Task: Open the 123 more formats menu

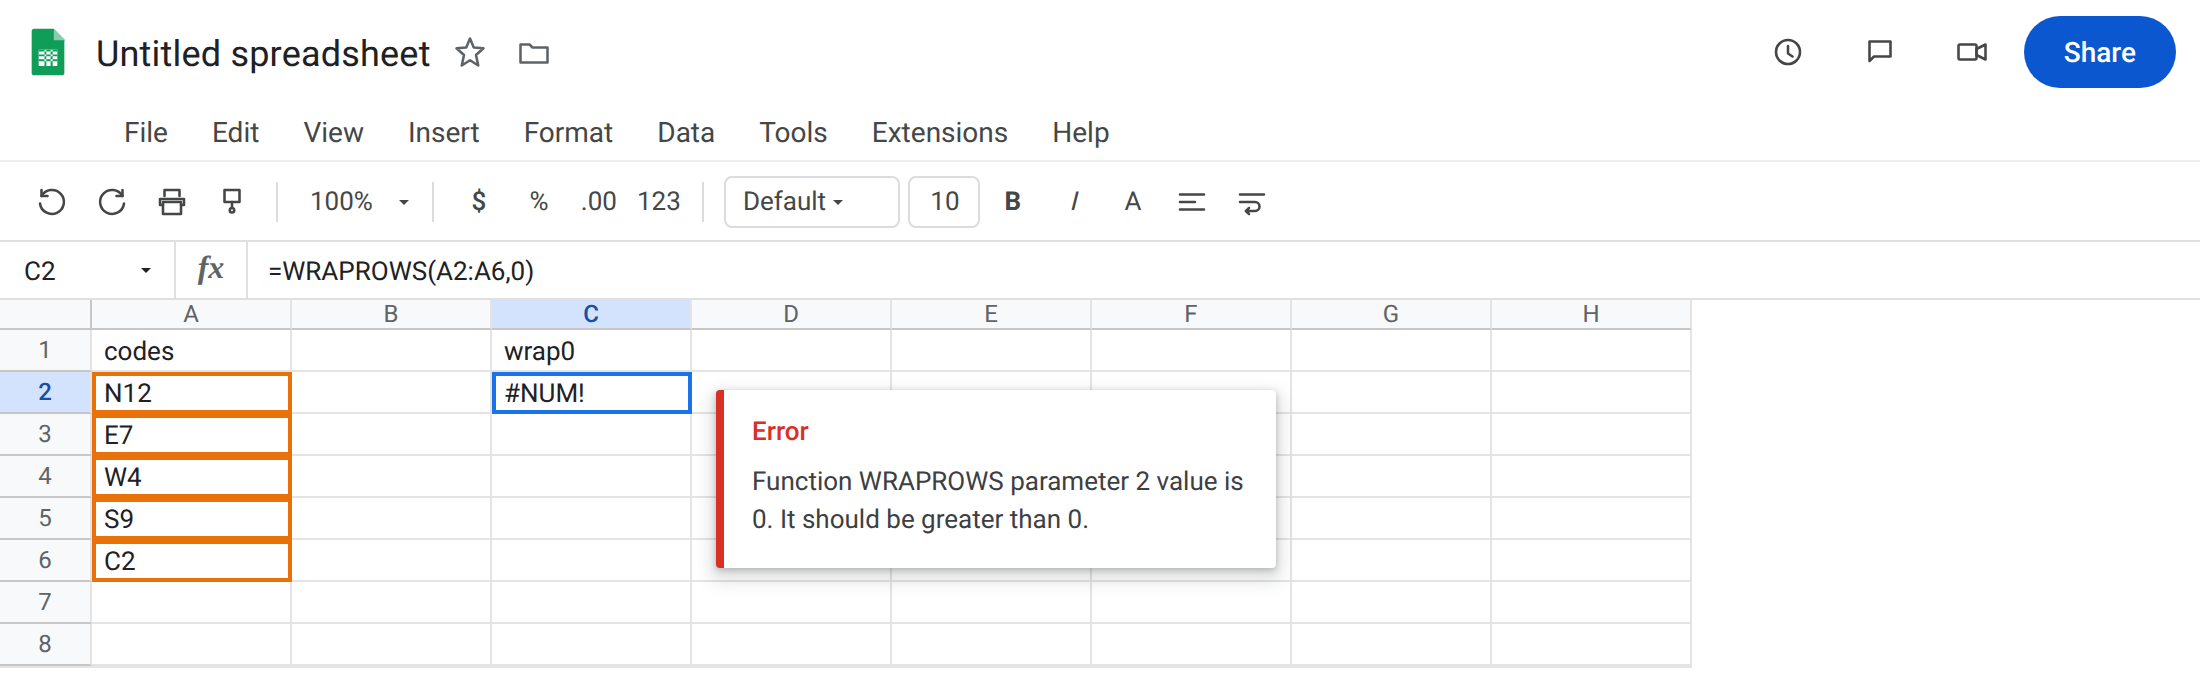Action: pos(659,202)
